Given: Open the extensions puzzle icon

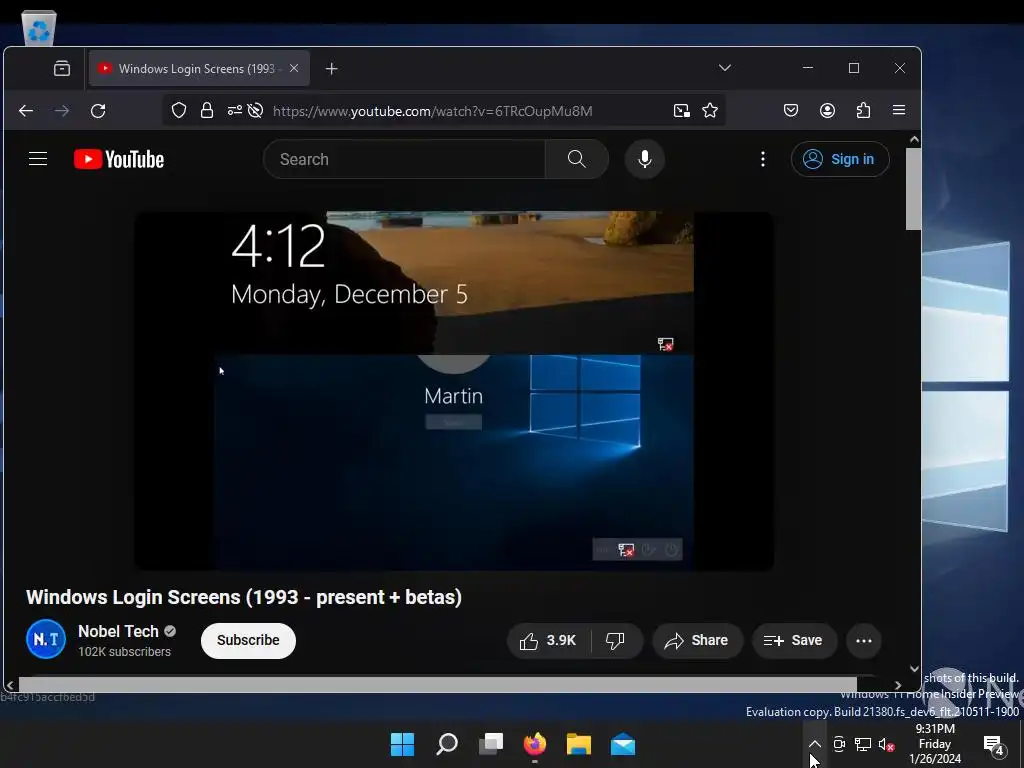Looking at the screenshot, I should 863,110.
